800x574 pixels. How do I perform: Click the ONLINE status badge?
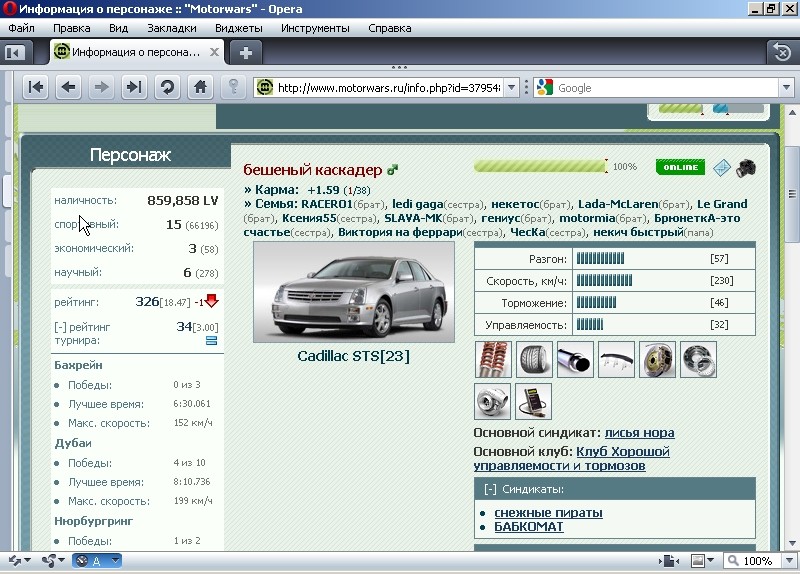(x=680, y=167)
